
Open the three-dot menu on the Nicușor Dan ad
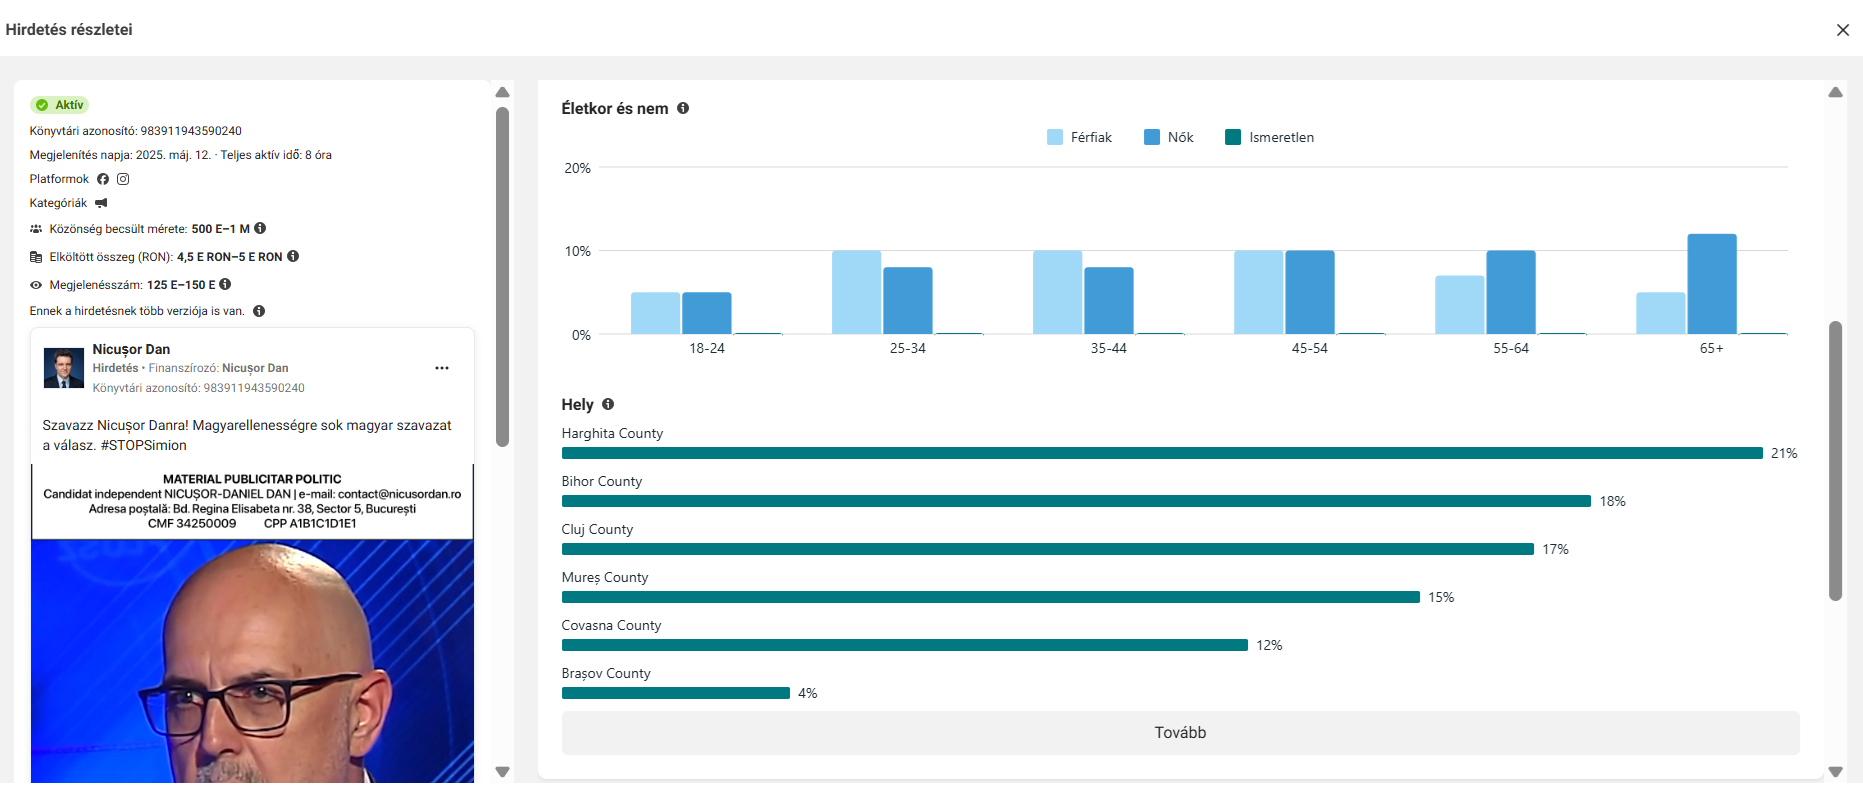(442, 368)
